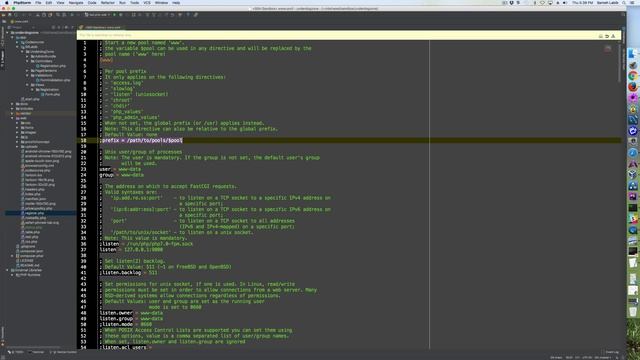Image resolution: width=640 pixels, height=360 pixels.
Task: Select register.php in the project tree
Action: [x=34, y=213]
